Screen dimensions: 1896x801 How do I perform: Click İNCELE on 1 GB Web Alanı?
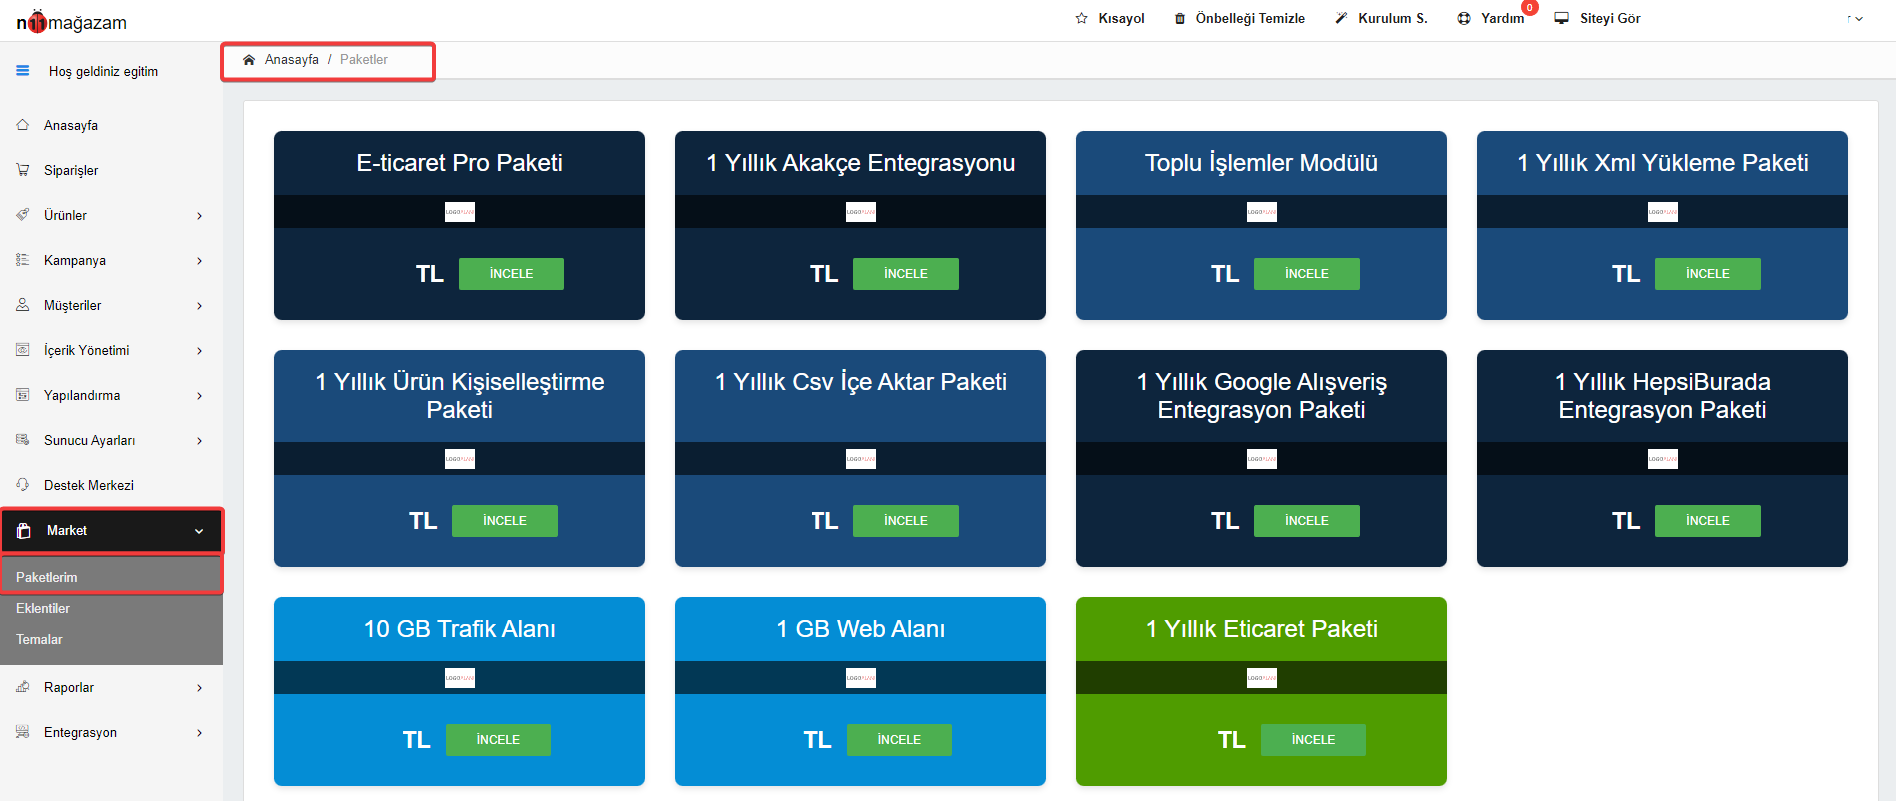899,740
